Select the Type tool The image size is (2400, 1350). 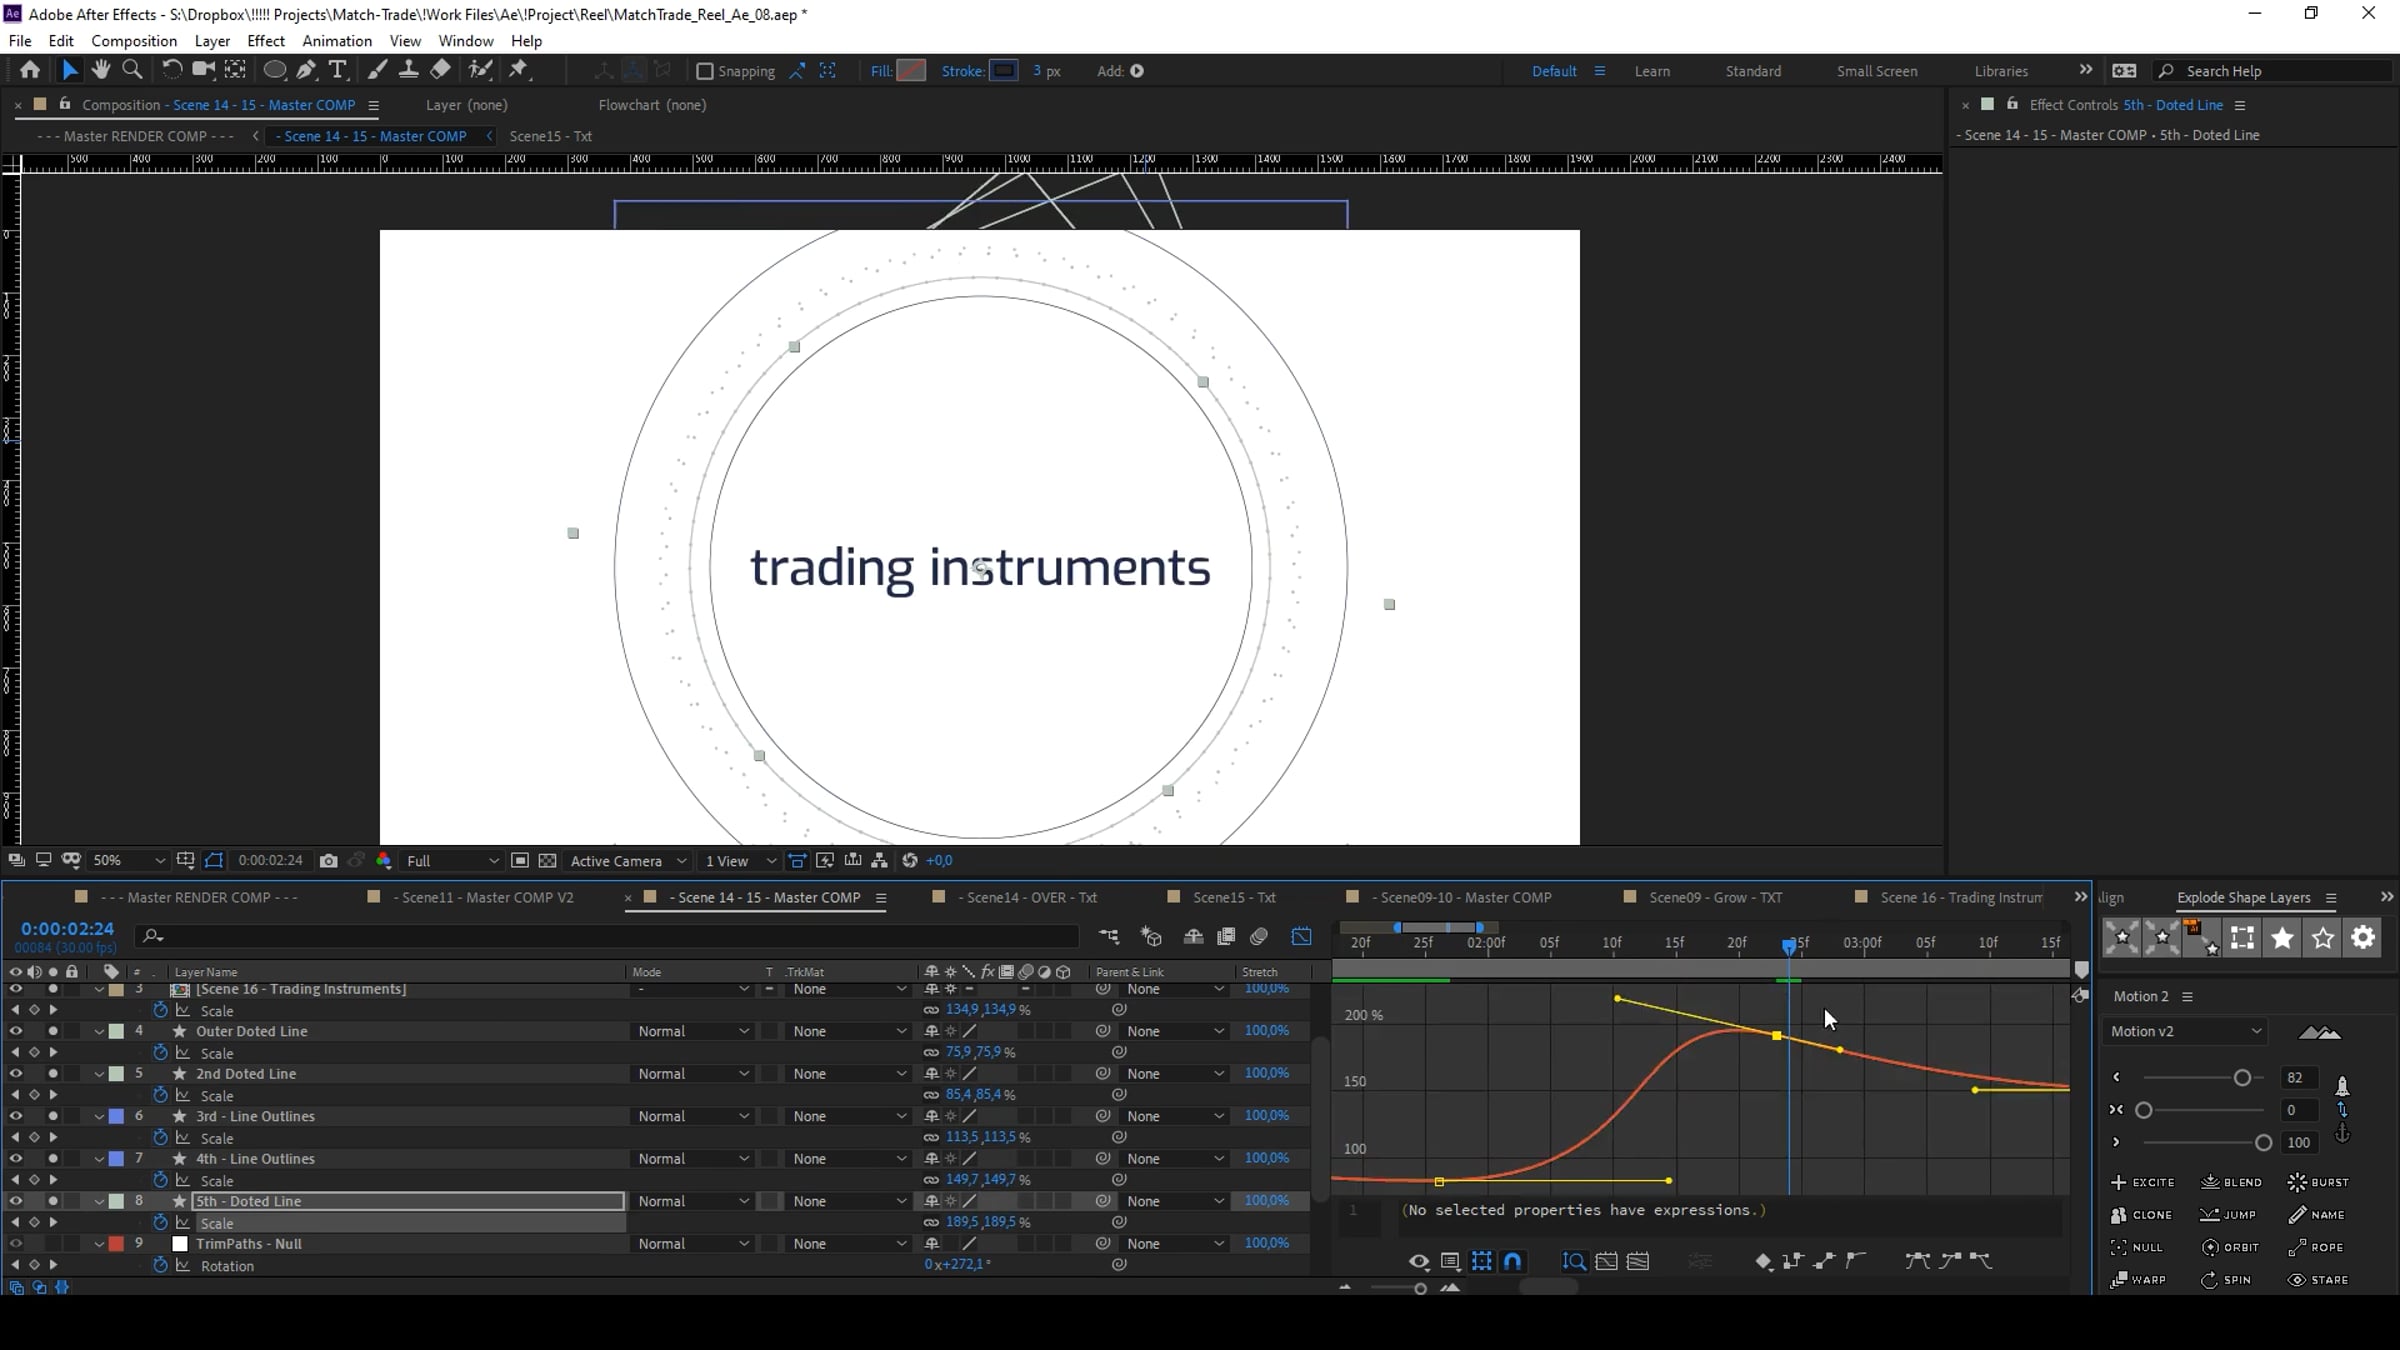point(338,70)
